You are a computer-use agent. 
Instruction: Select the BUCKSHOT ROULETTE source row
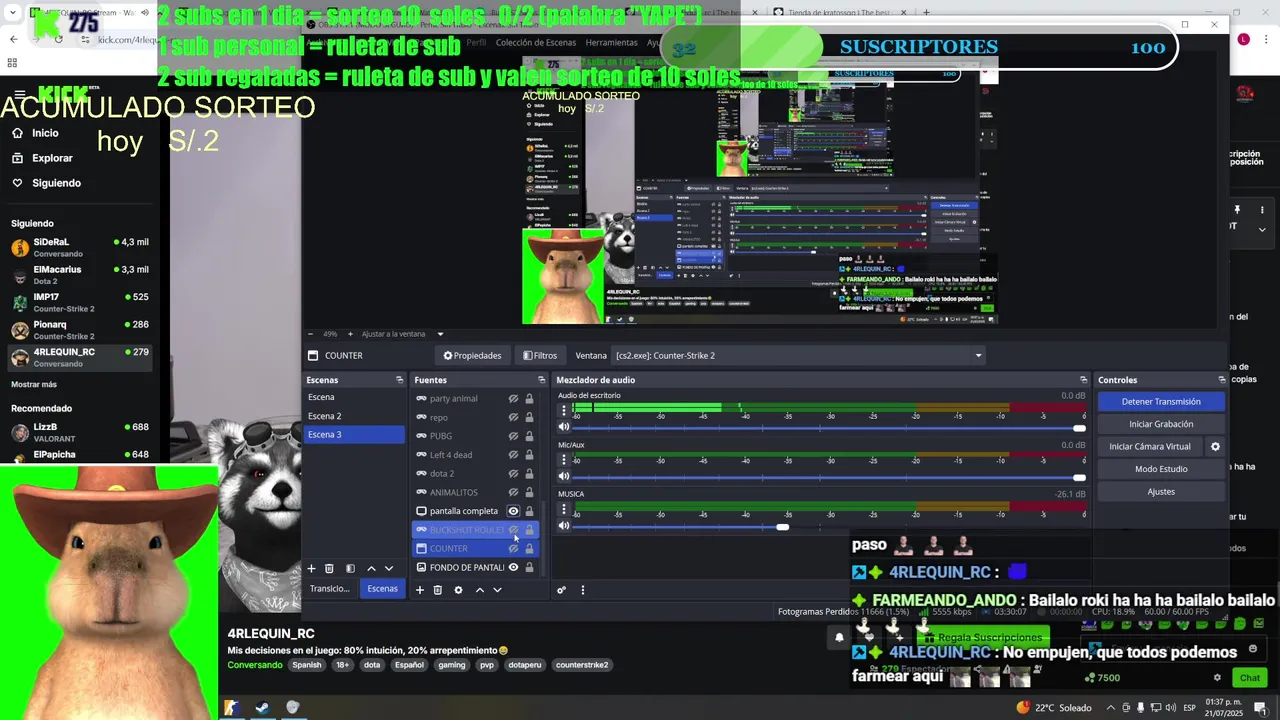pos(475,530)
